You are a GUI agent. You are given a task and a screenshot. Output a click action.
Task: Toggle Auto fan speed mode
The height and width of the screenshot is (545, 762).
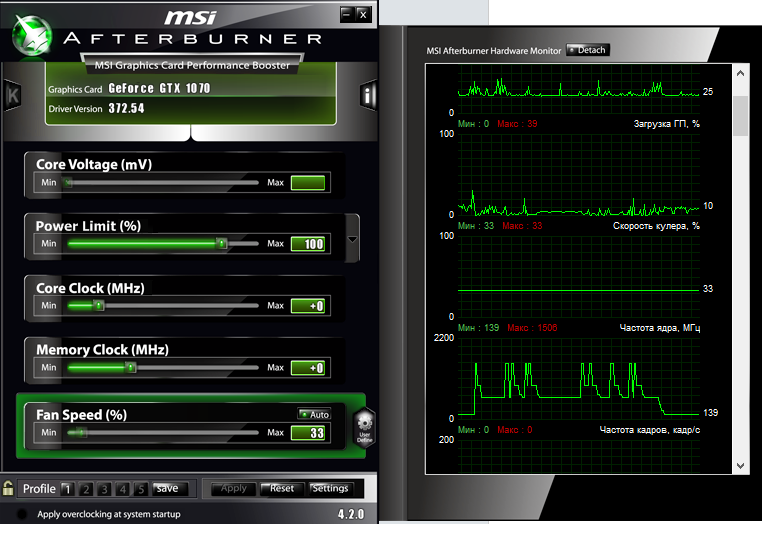(314, 414)
